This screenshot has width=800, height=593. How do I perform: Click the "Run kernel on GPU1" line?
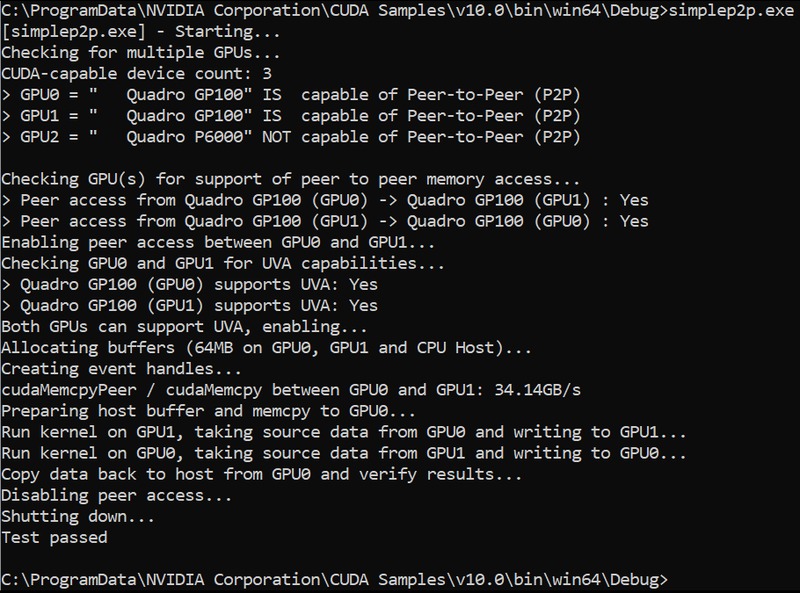[x=344, y=432]
